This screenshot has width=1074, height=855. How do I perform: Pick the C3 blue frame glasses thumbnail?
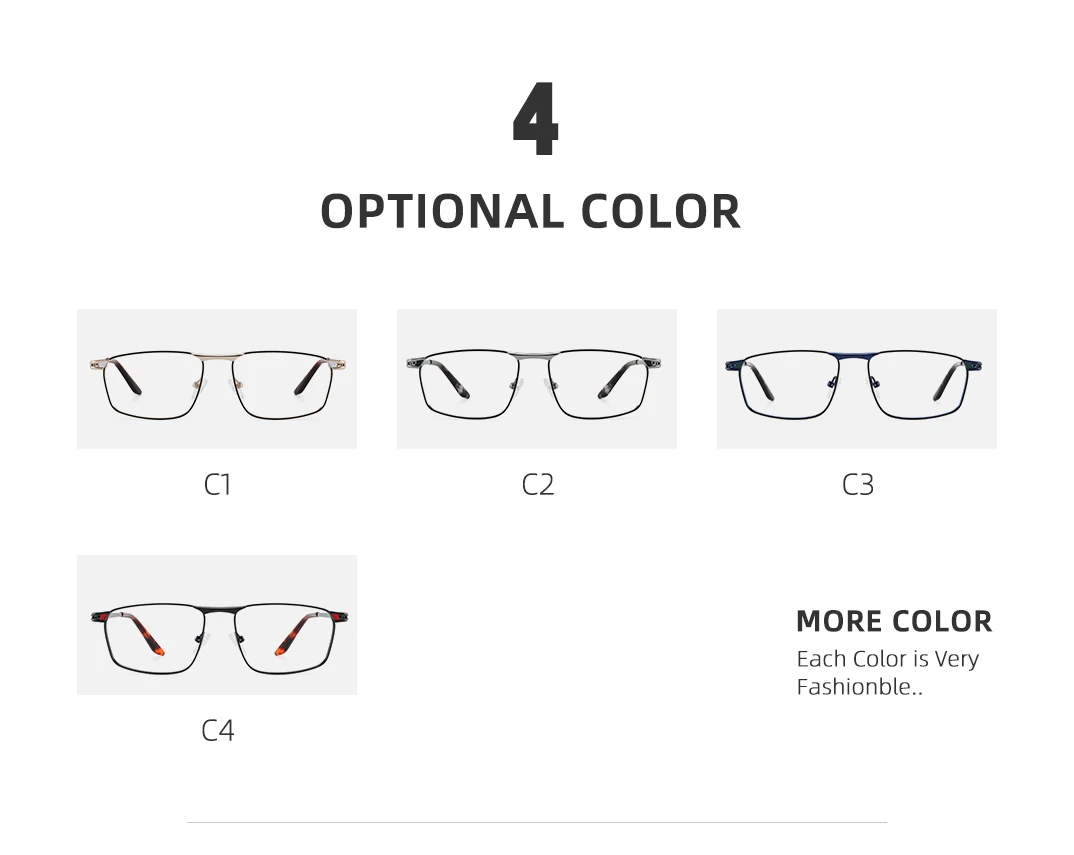coord(857,378)
